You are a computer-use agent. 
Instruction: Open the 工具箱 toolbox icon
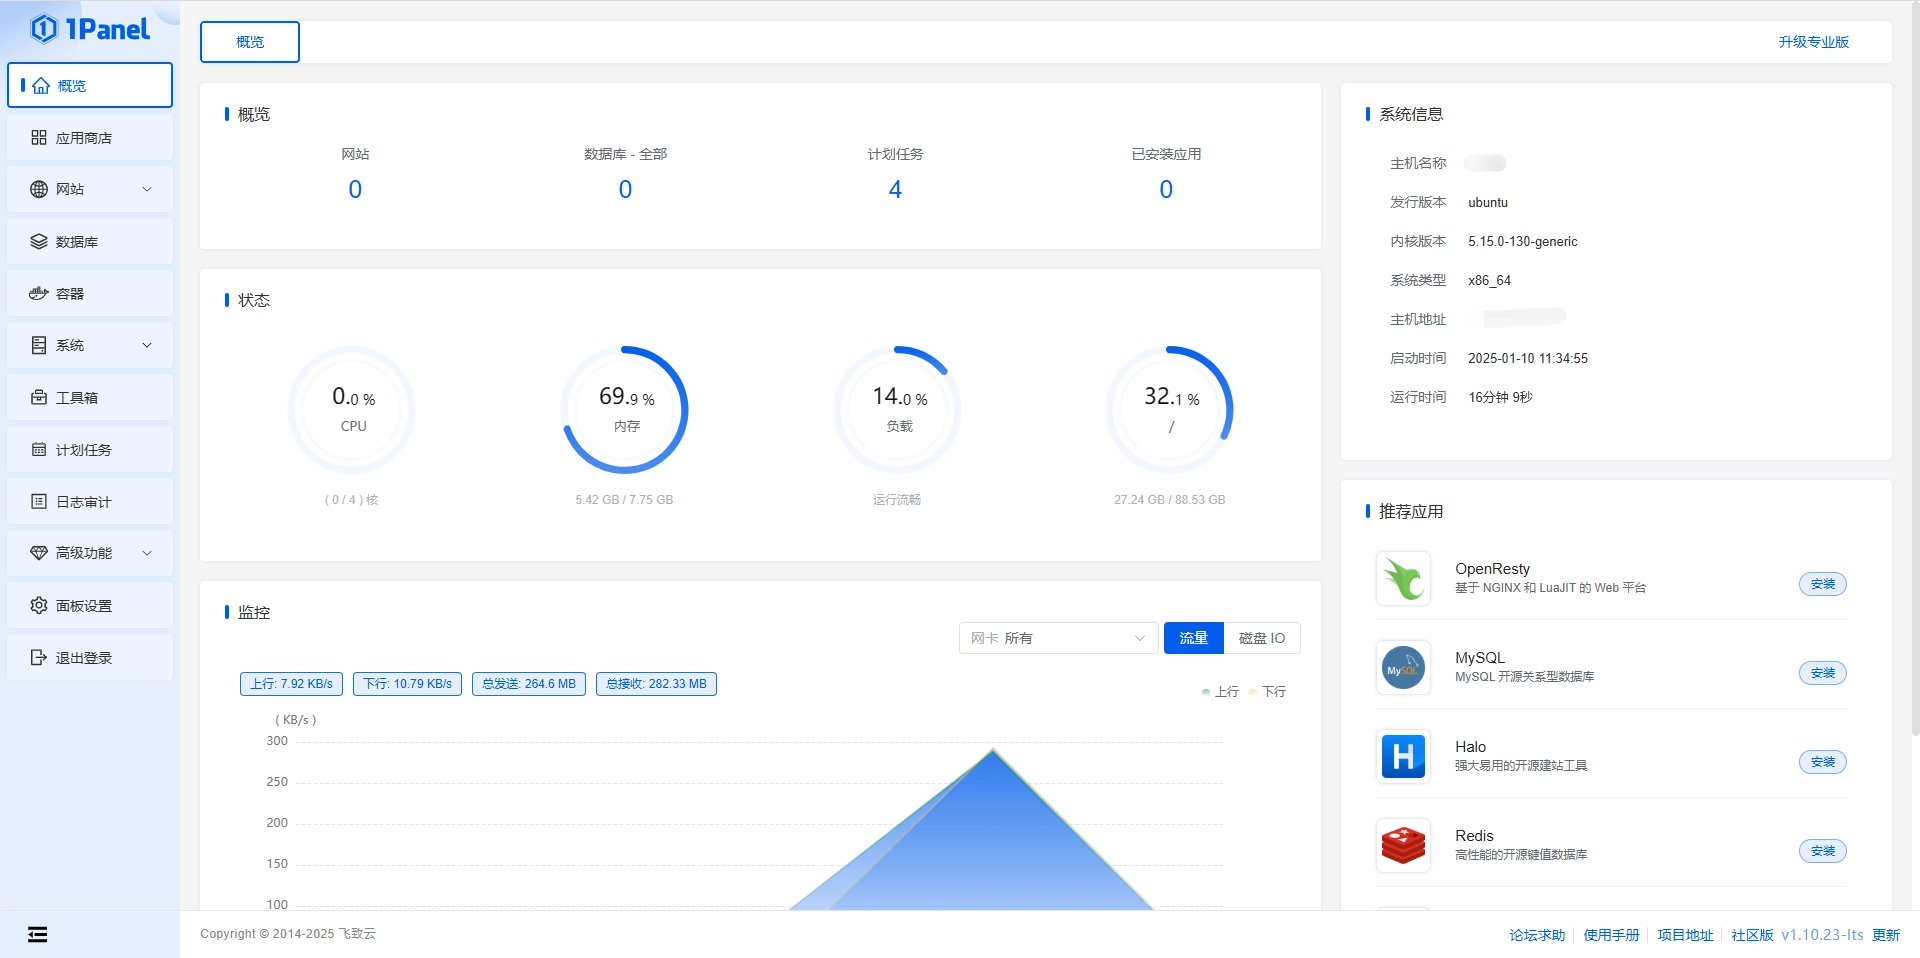[39, 398]
